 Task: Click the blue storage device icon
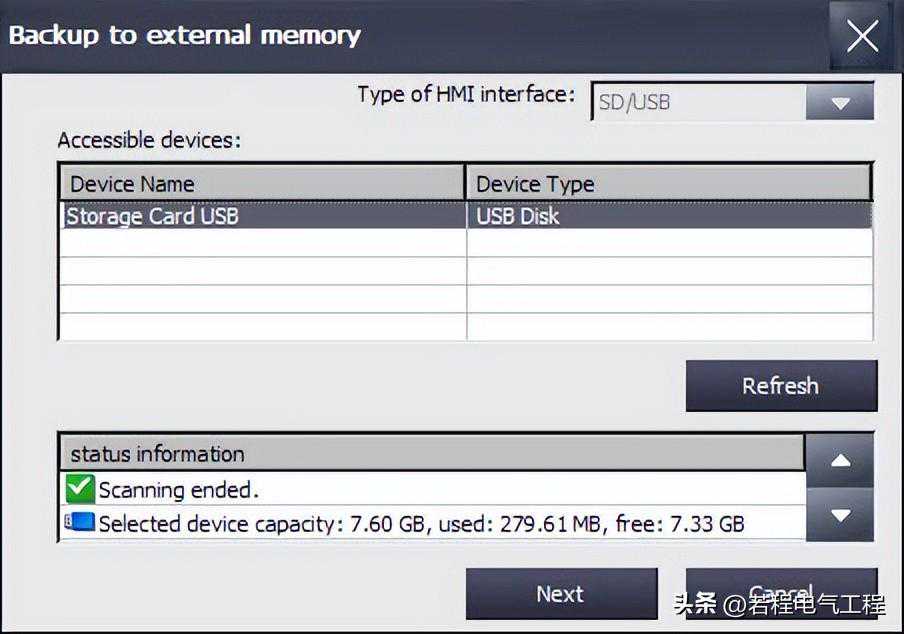pos(80,522)
